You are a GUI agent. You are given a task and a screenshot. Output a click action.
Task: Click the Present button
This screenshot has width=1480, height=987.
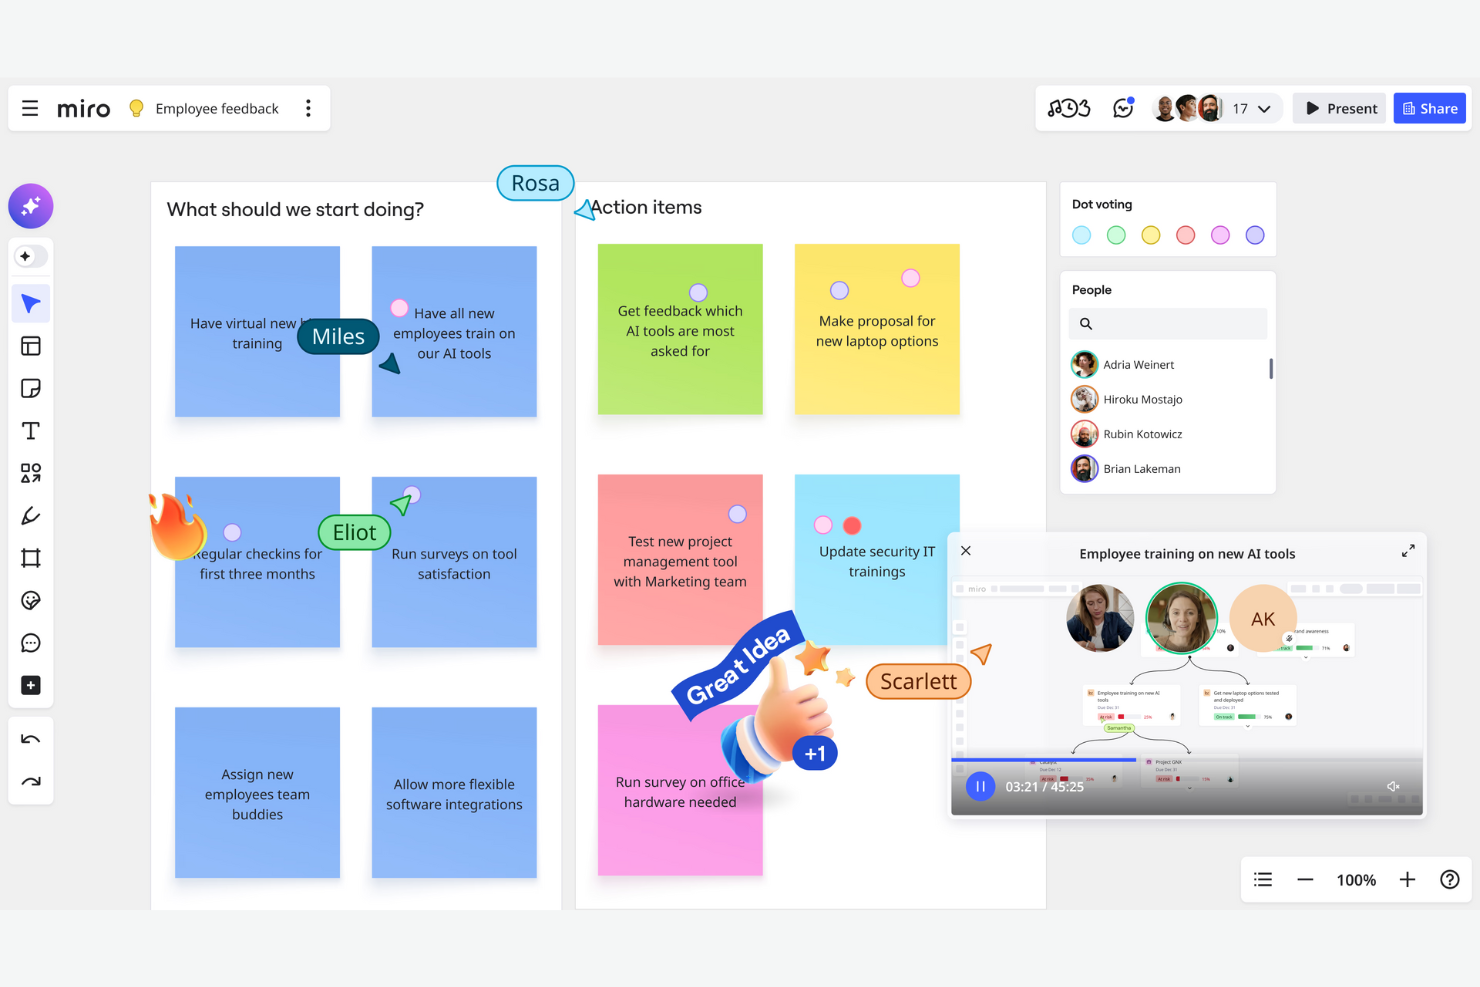click(1339, 108)
